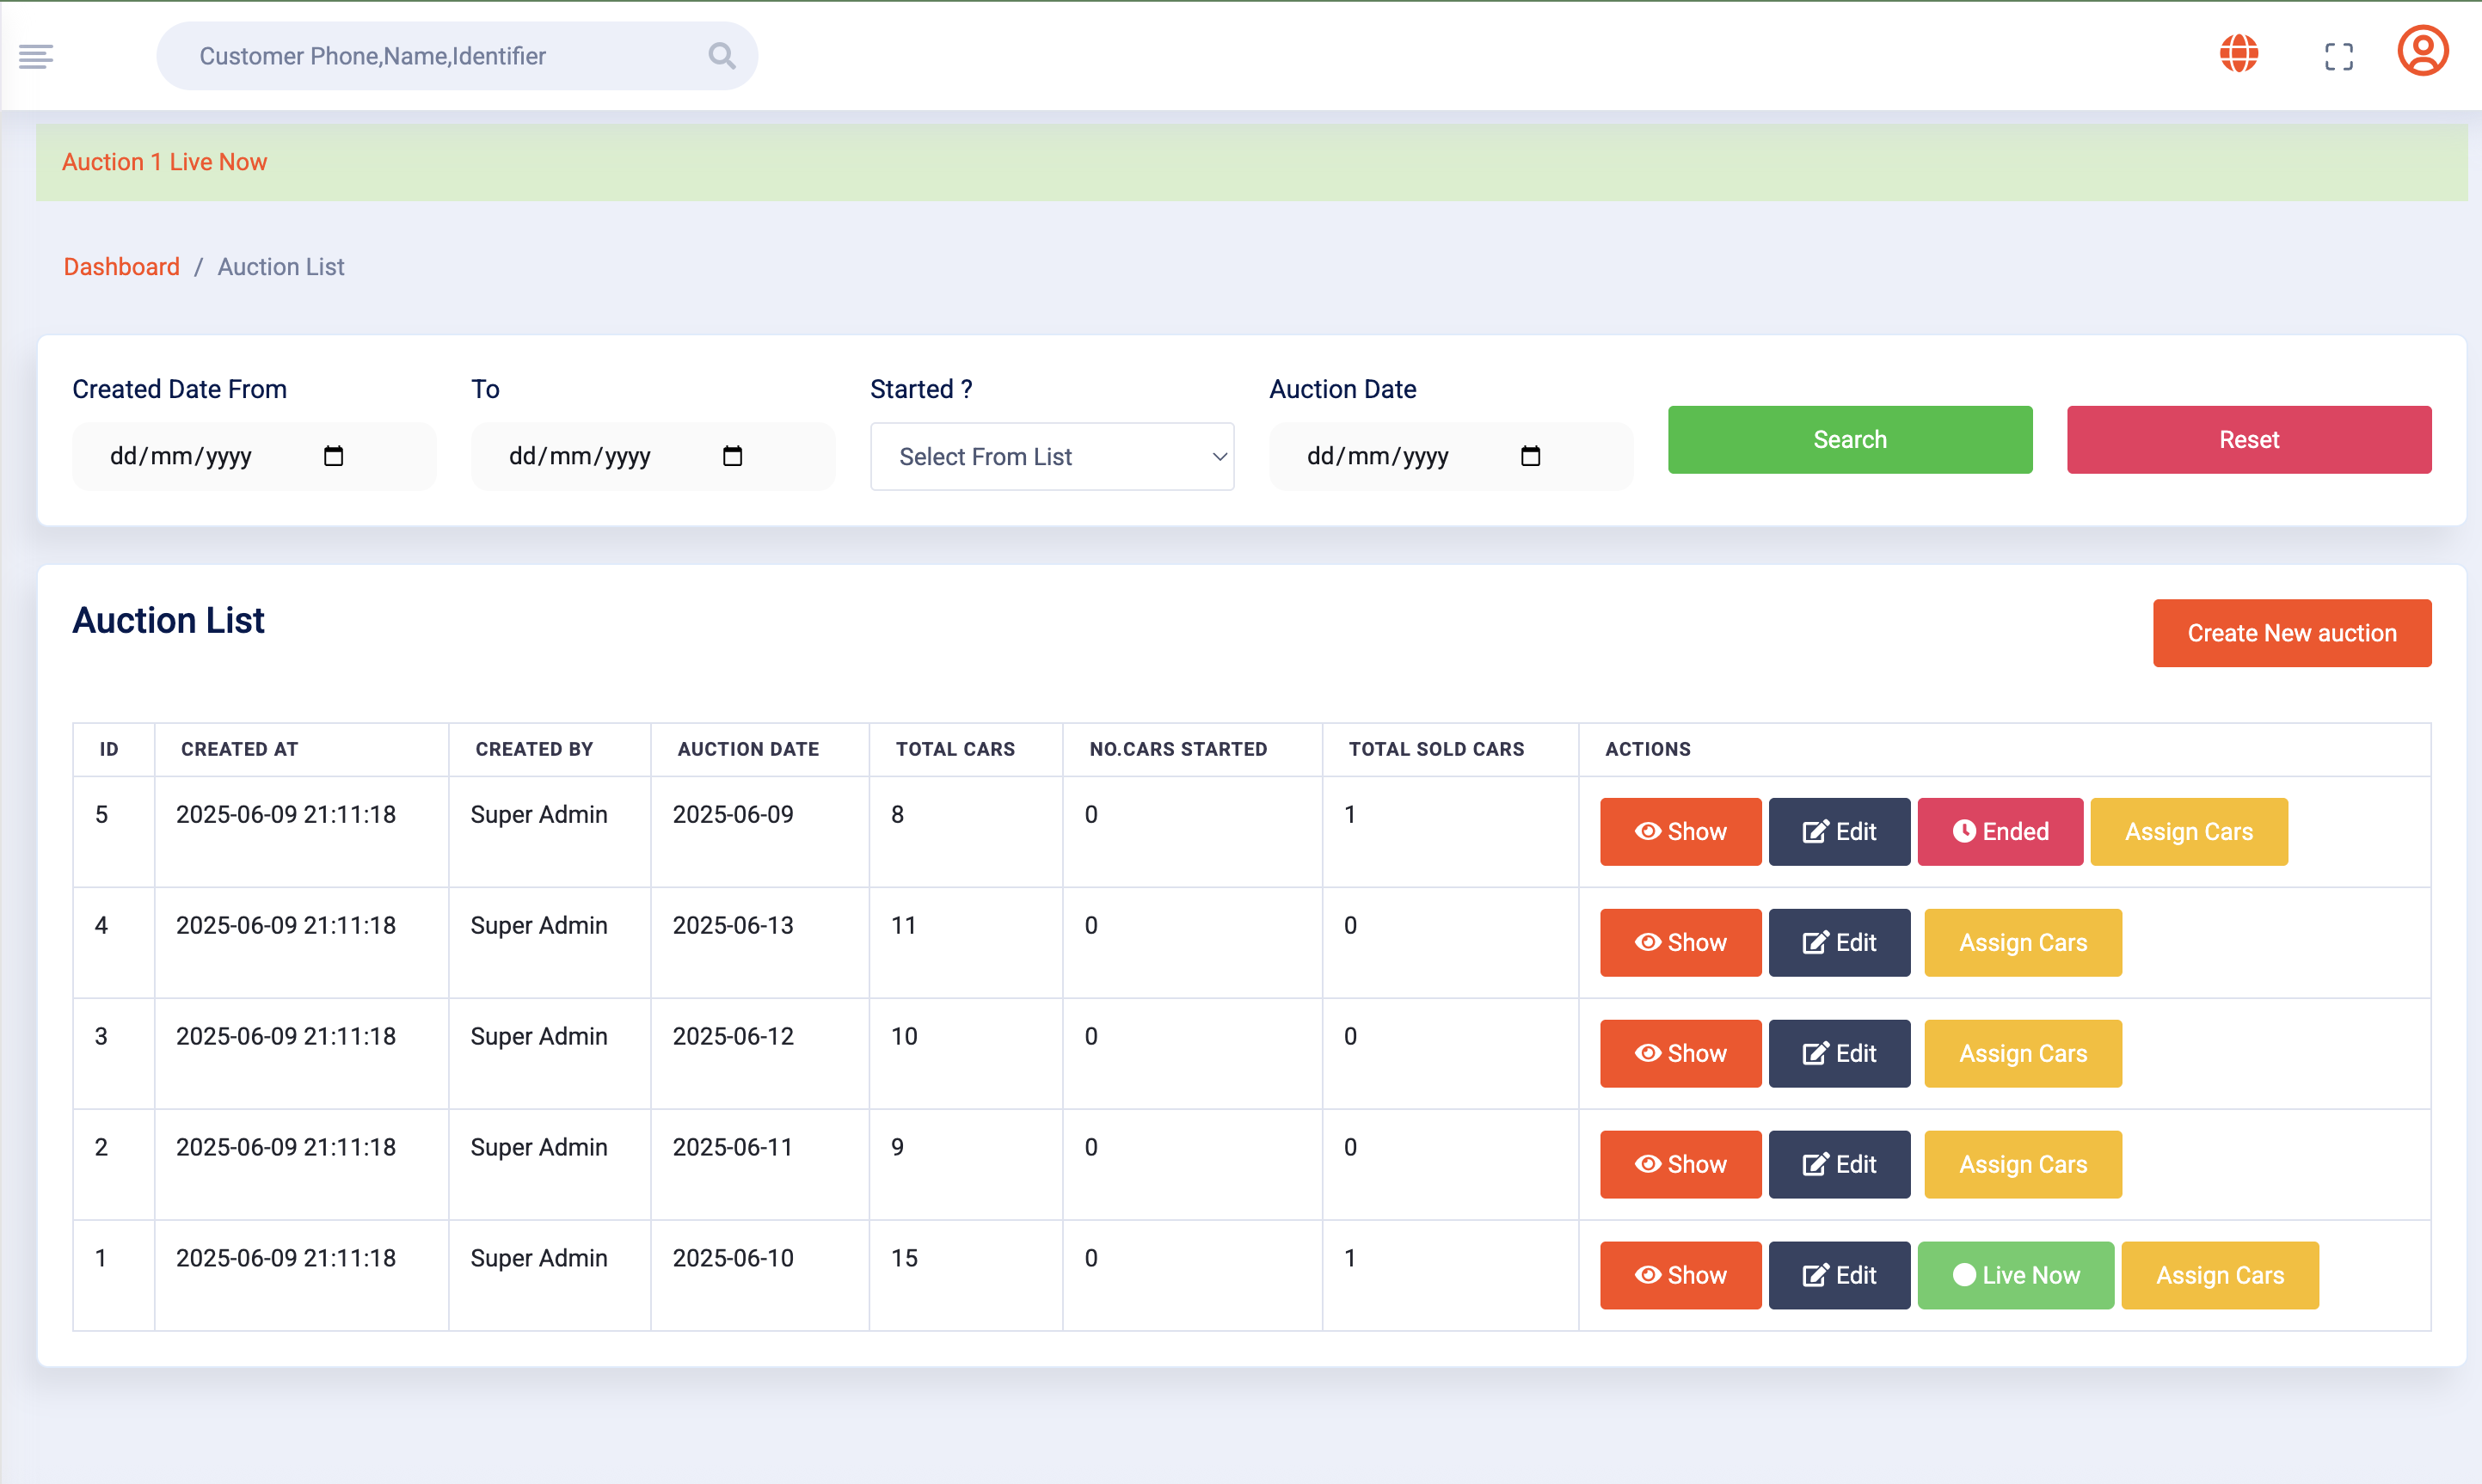Open the To date calendar picker

[x=732, y=456]
